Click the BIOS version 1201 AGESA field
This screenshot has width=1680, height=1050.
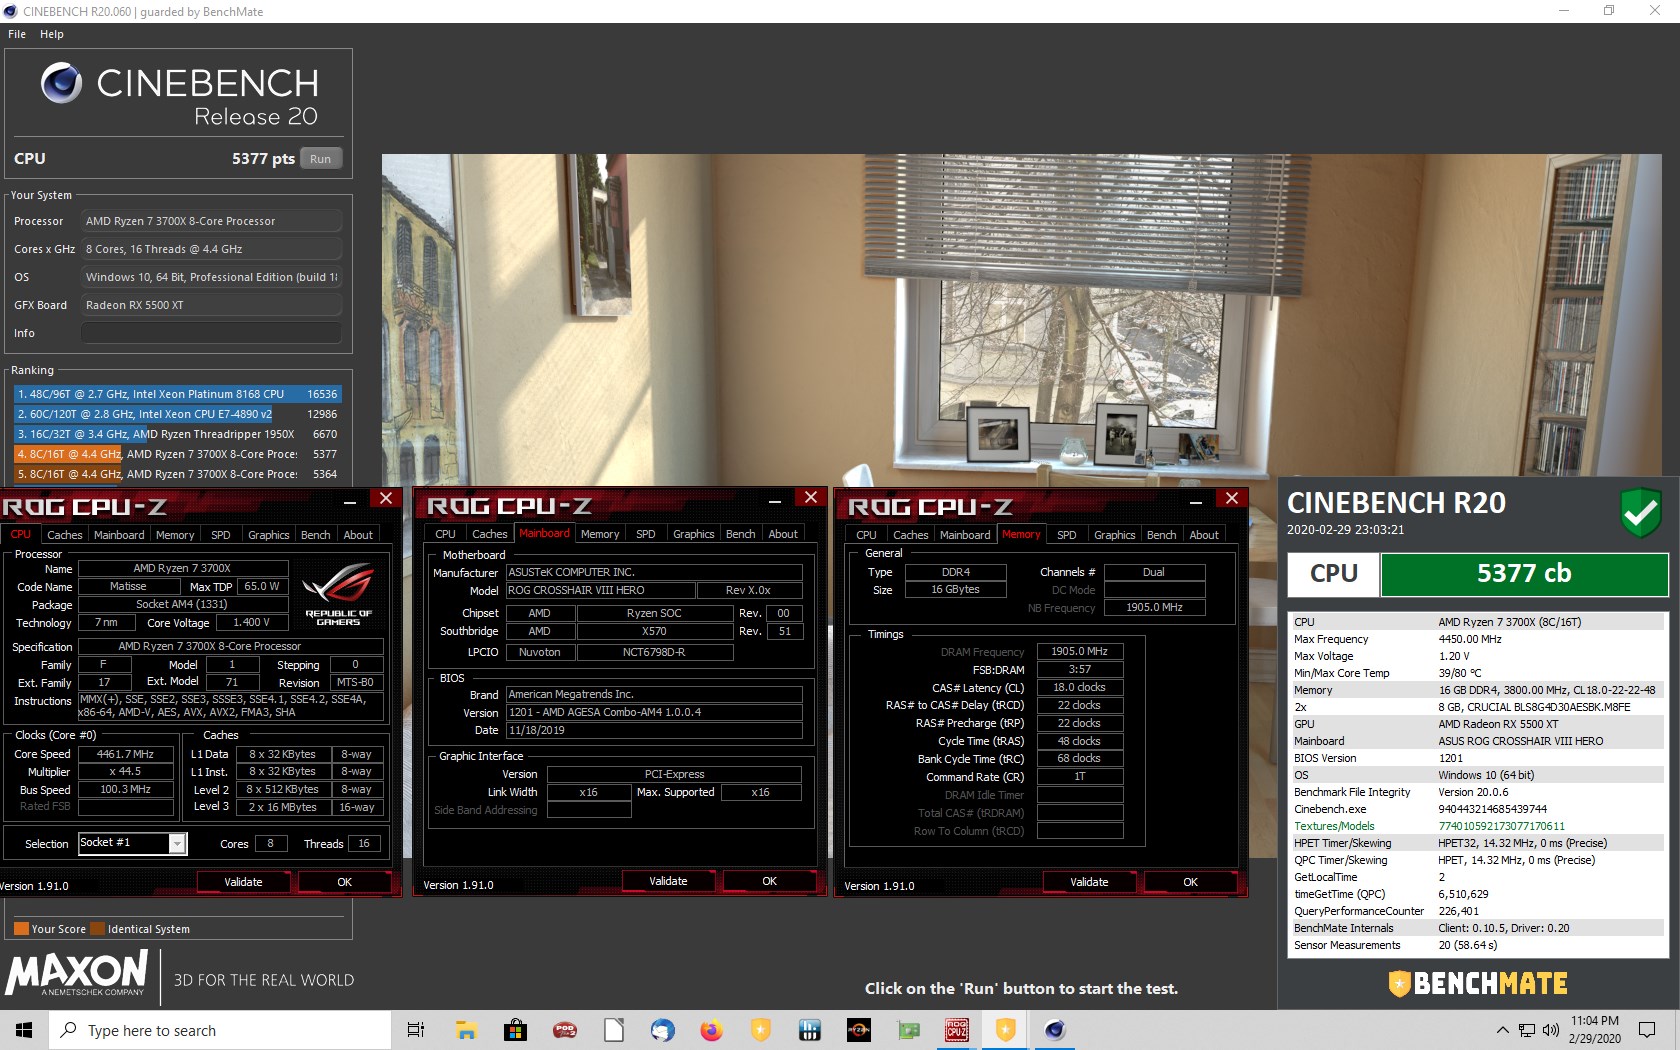(x=654, y=713)
